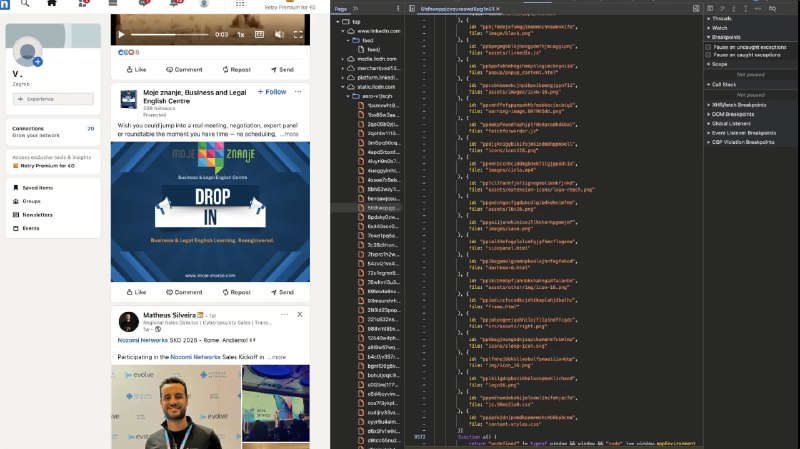Viewport: 800px width, 449px height.
Task: Click the video progress bar
Action: pyautogui.click(x=170, y=35)
